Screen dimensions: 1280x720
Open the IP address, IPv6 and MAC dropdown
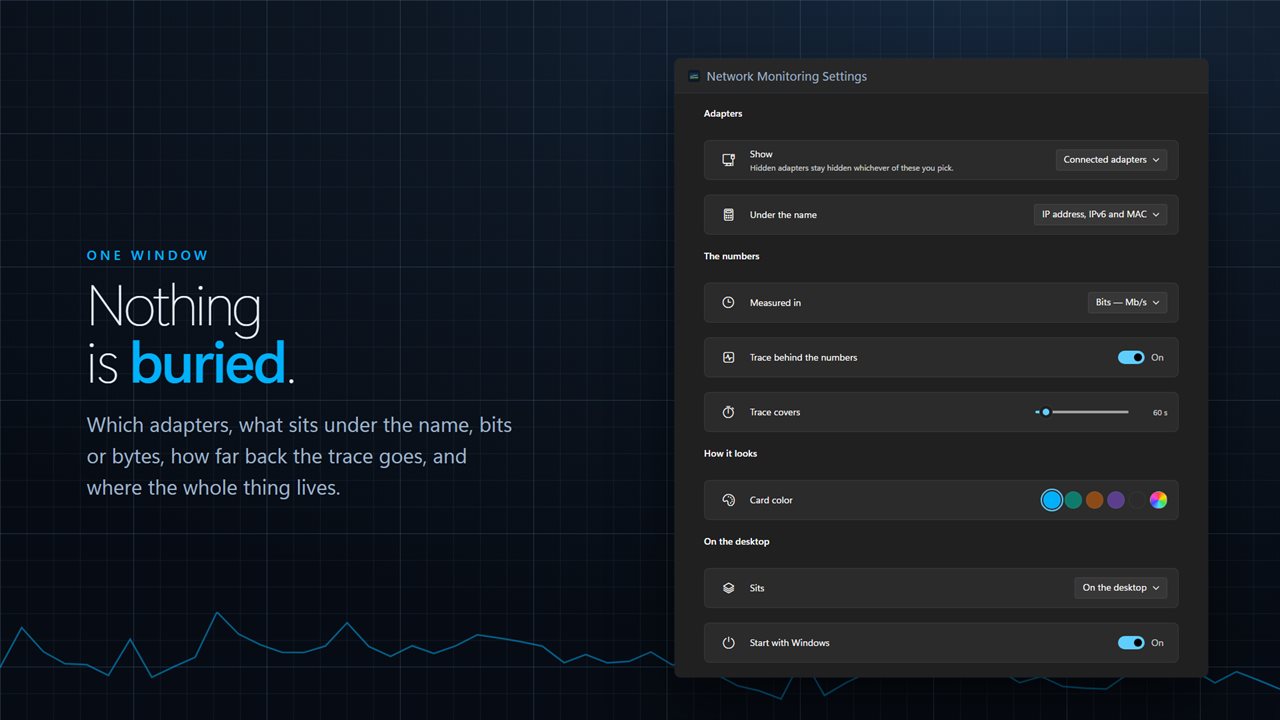1100,215
